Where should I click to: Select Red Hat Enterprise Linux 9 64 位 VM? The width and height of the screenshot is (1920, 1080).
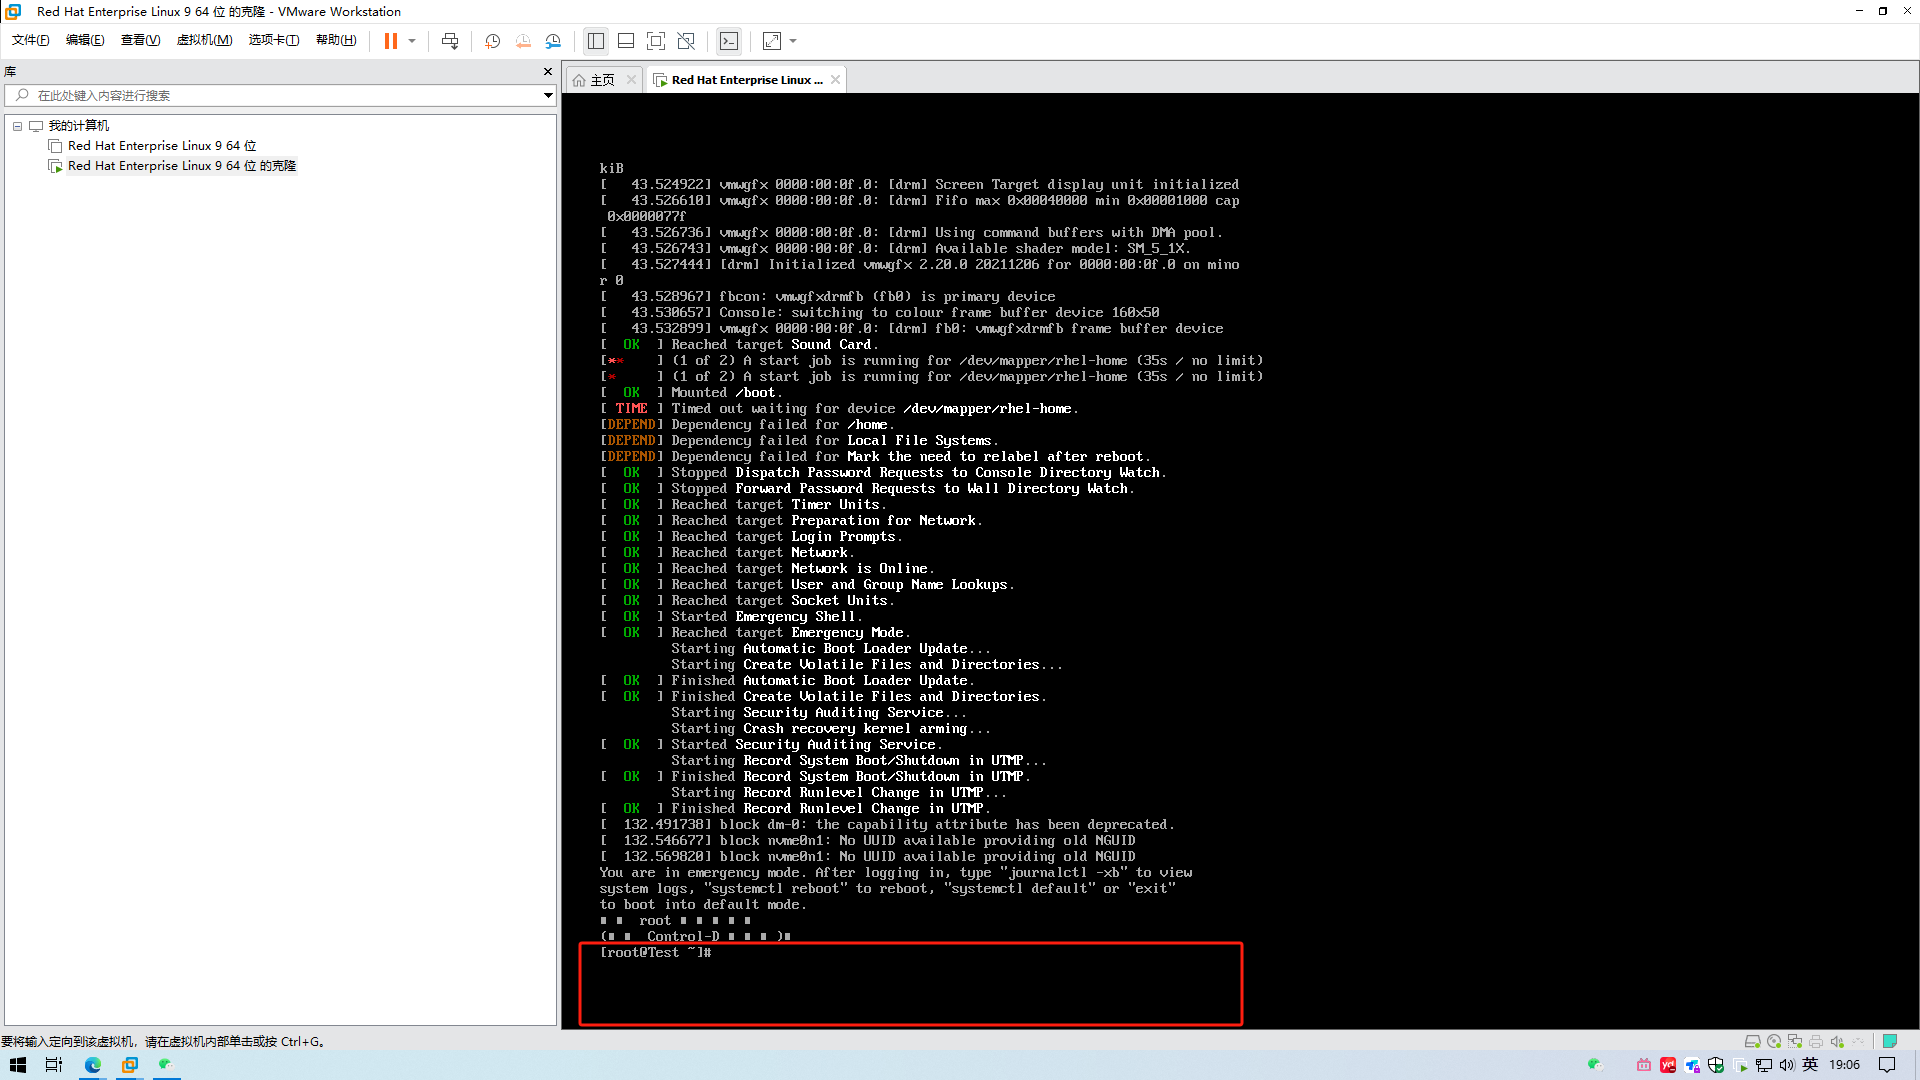point(162,146)
